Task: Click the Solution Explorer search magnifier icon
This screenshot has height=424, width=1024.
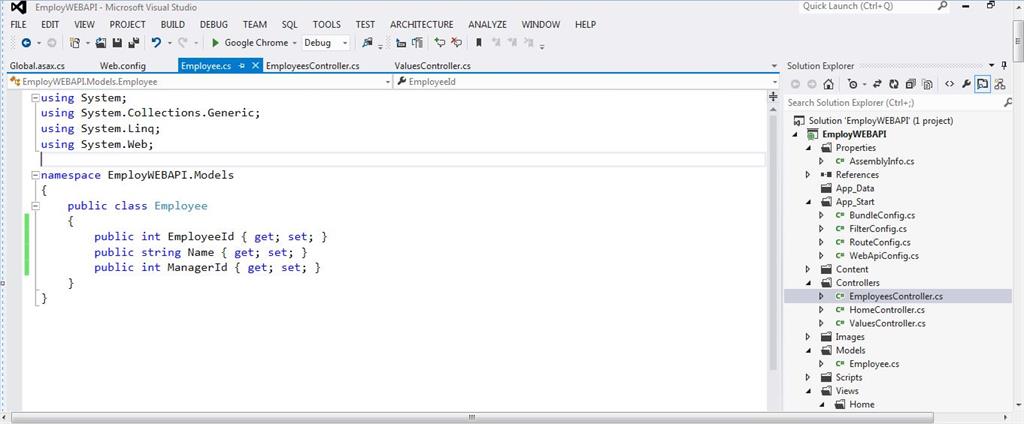Action: pos(1007,103)
